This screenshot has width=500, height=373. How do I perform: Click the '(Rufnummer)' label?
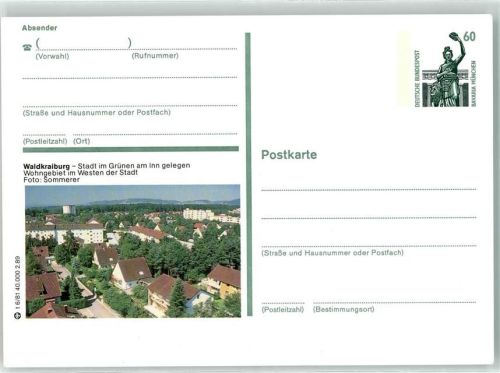155,56
